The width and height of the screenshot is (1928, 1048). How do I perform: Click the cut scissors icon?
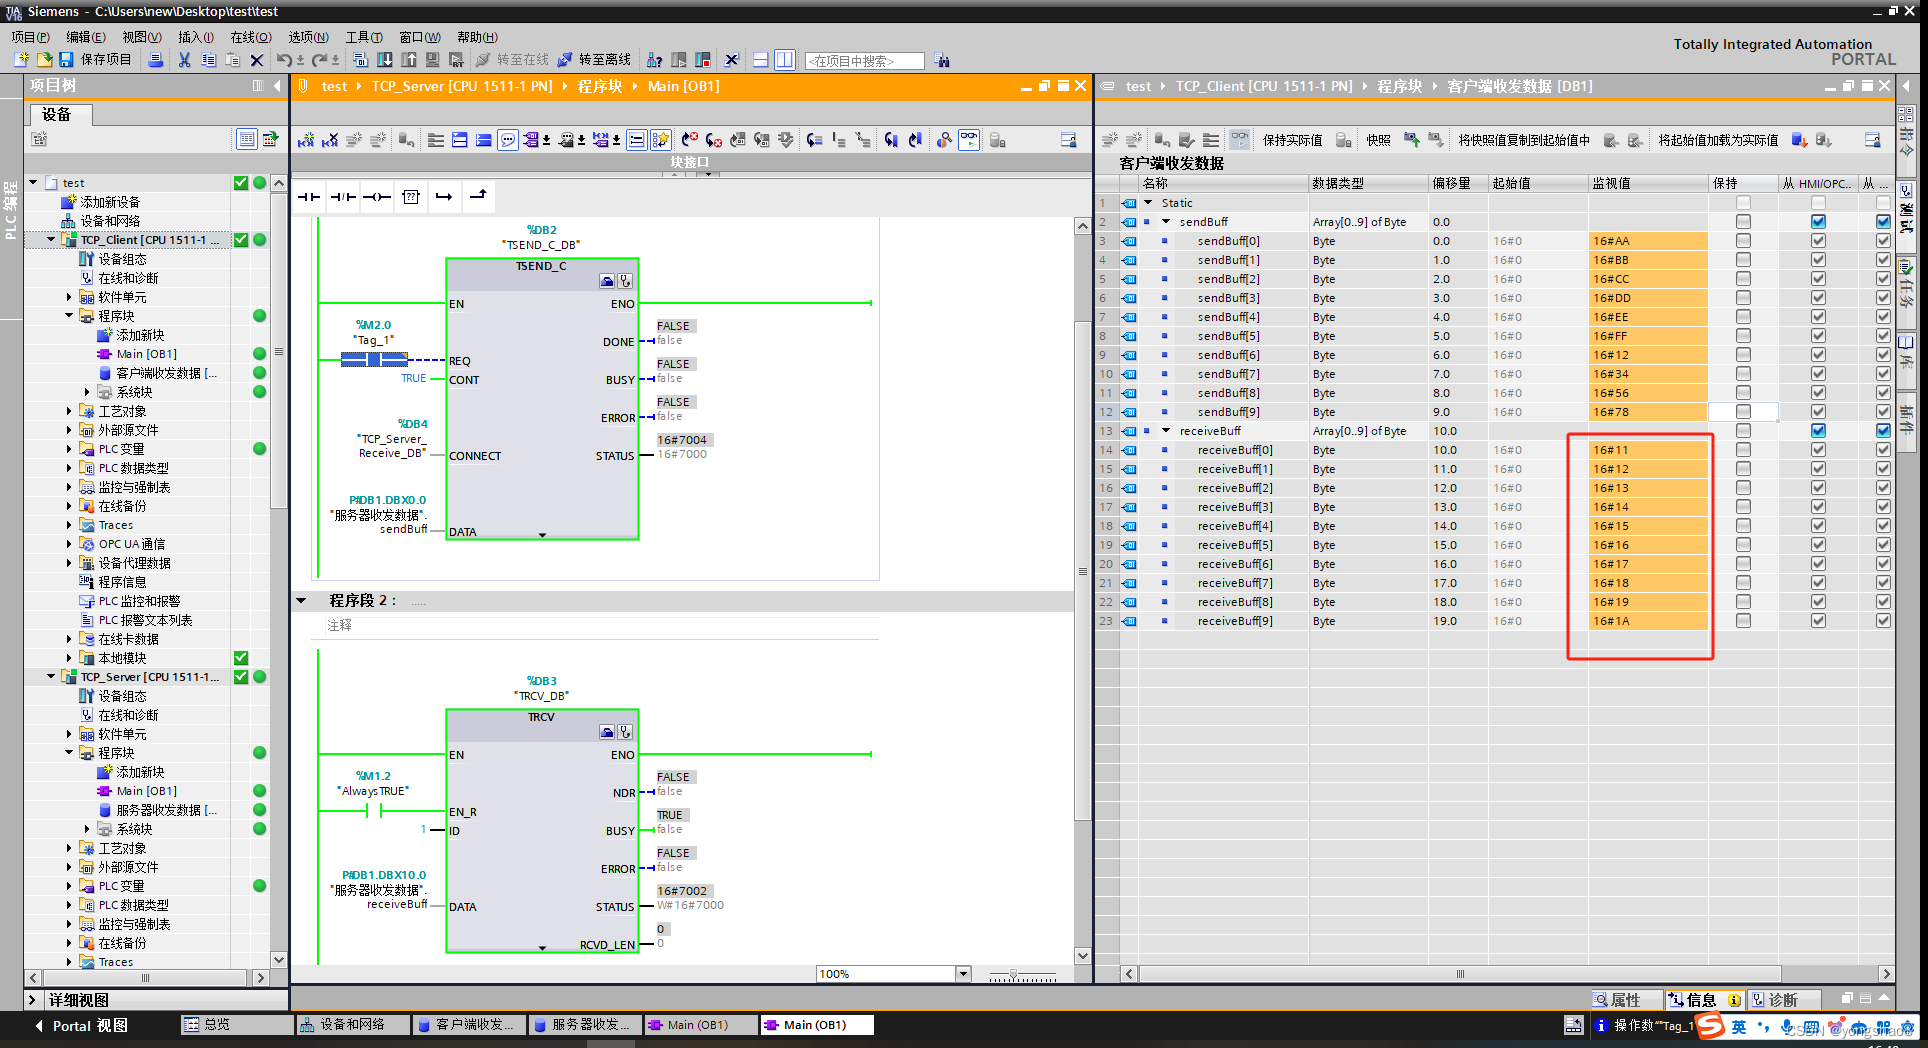tap(184, 60)
